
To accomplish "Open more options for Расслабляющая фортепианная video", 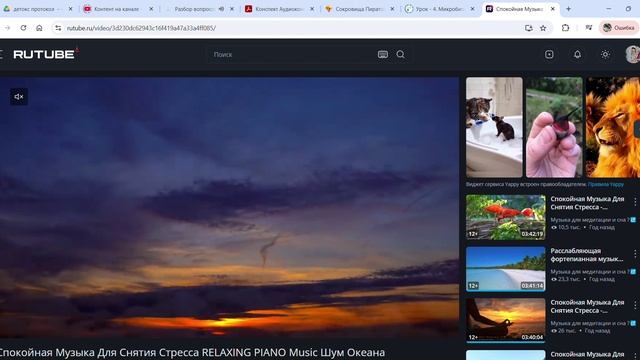I will pos(635,254).
